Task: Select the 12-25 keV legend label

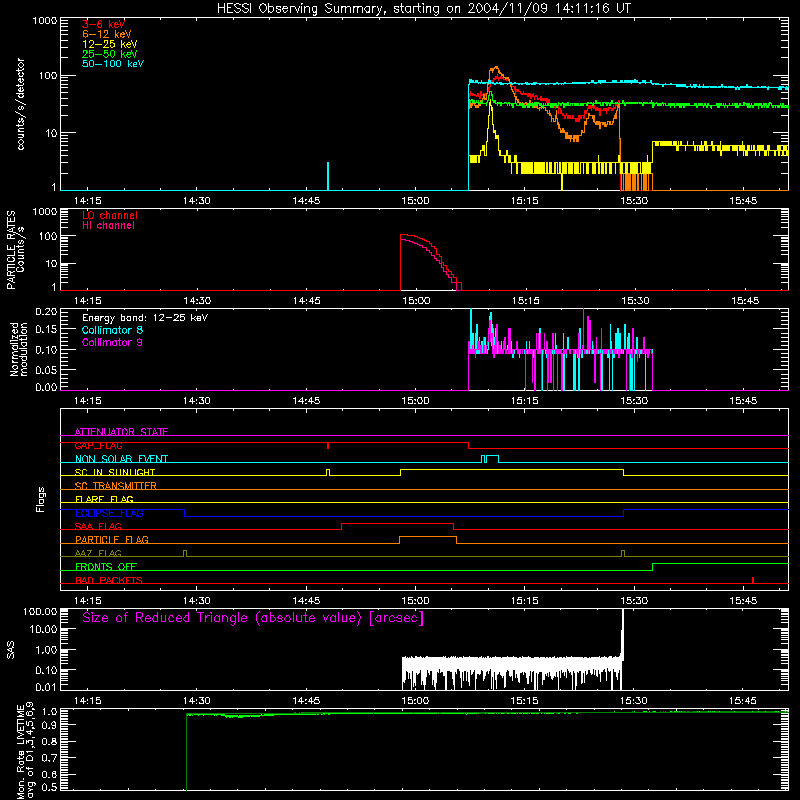Action: 110,44
